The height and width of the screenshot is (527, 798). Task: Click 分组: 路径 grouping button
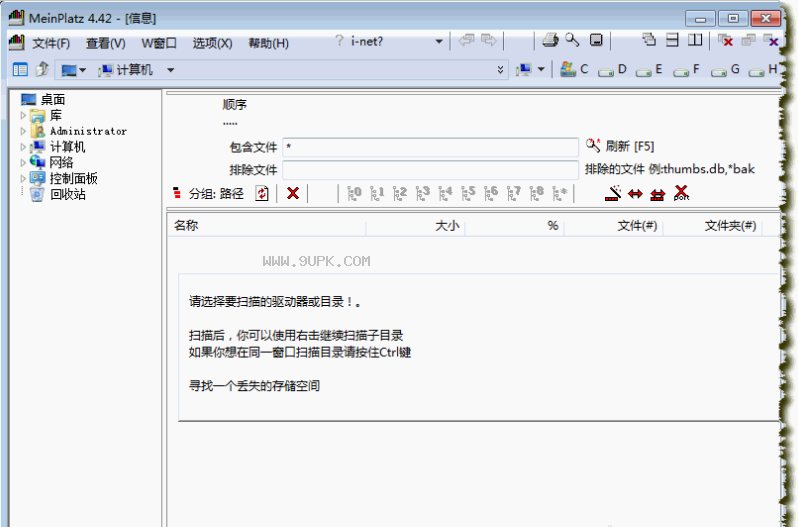pyautogui.click(x=209, y=194)
